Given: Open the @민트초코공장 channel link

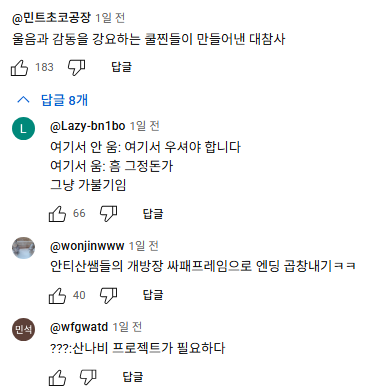Looking at the screenshot, I should (x=51, y=18).
